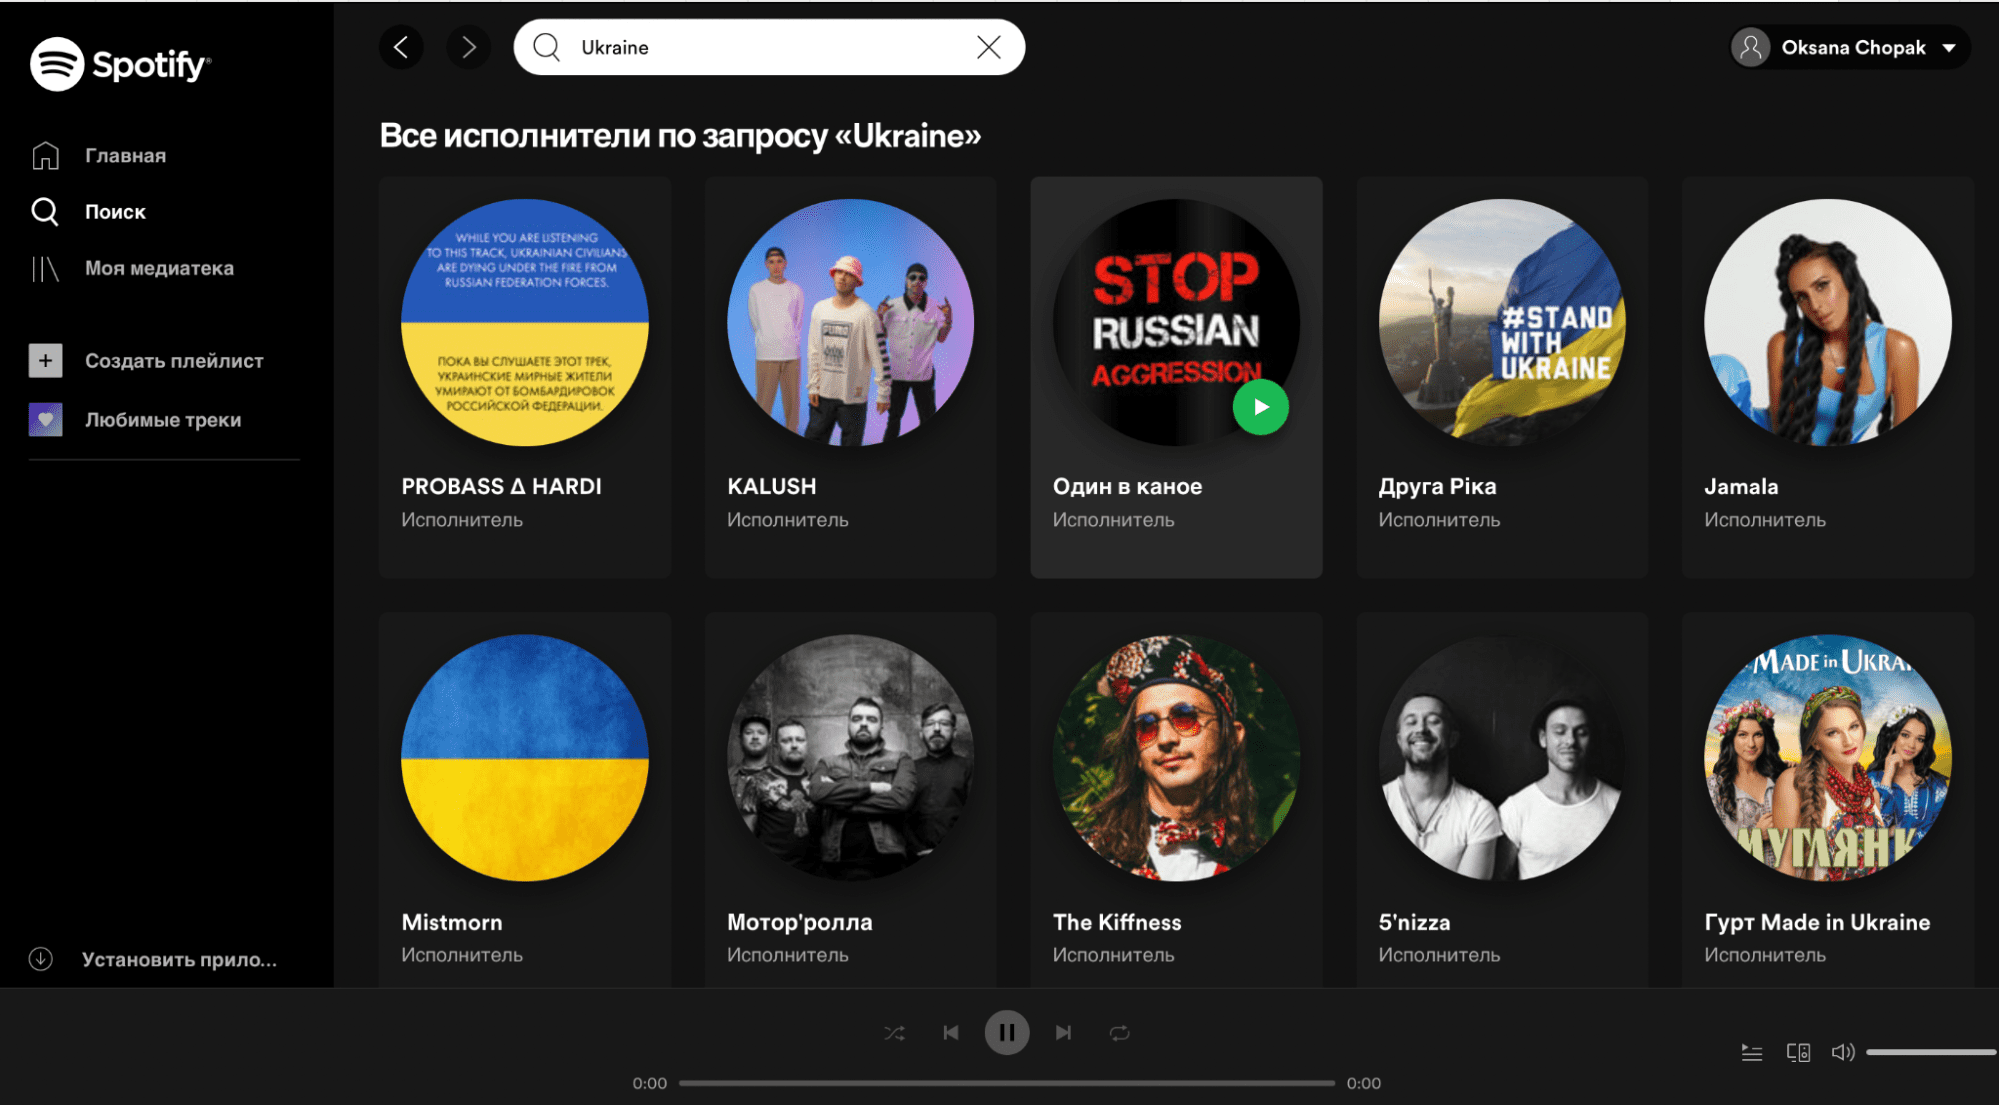This screenshot has height=1105, width=1999.
Task: Open Mistmorn flag artist image
Action: pyautogui.click(x=525, y=758)
